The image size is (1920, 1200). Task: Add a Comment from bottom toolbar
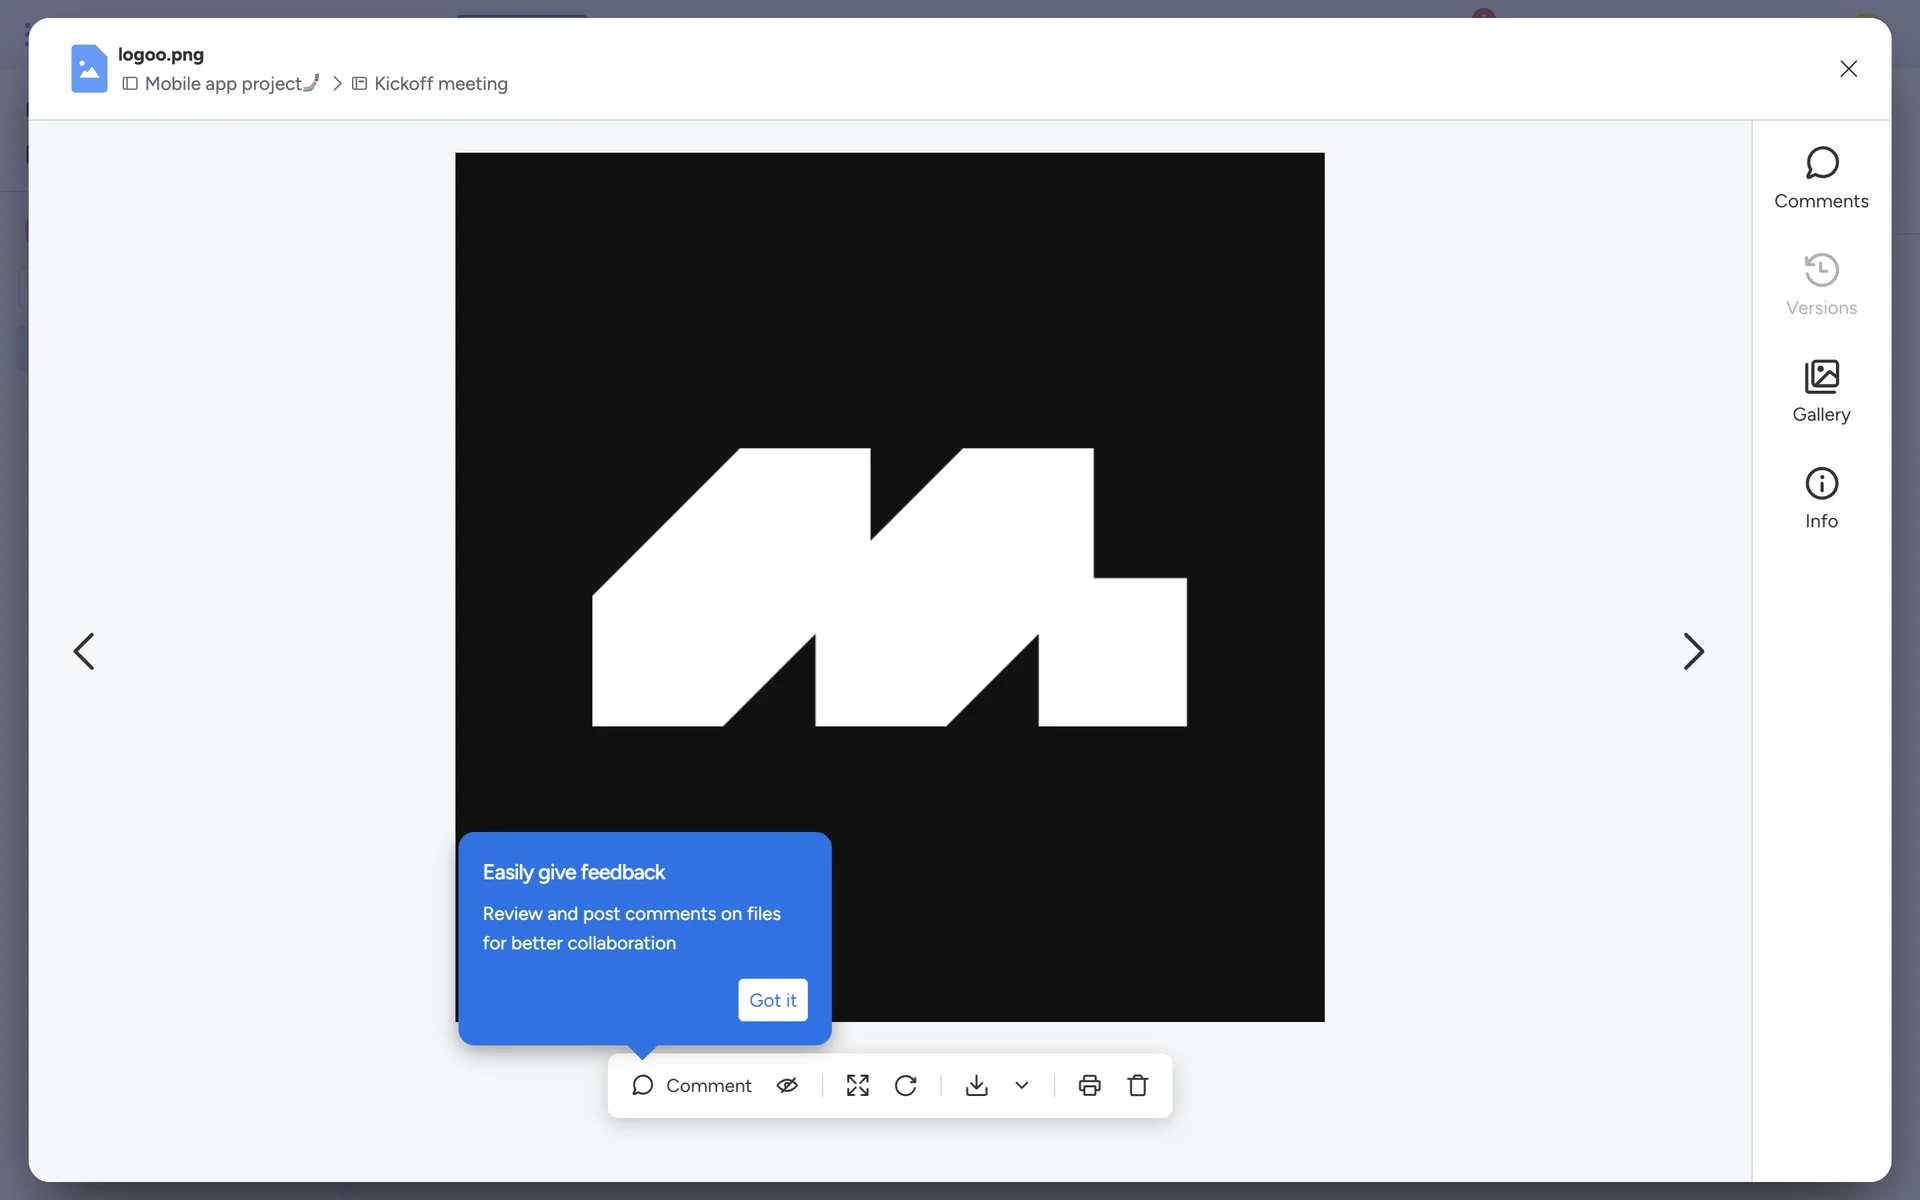(x=692, y=1085)
